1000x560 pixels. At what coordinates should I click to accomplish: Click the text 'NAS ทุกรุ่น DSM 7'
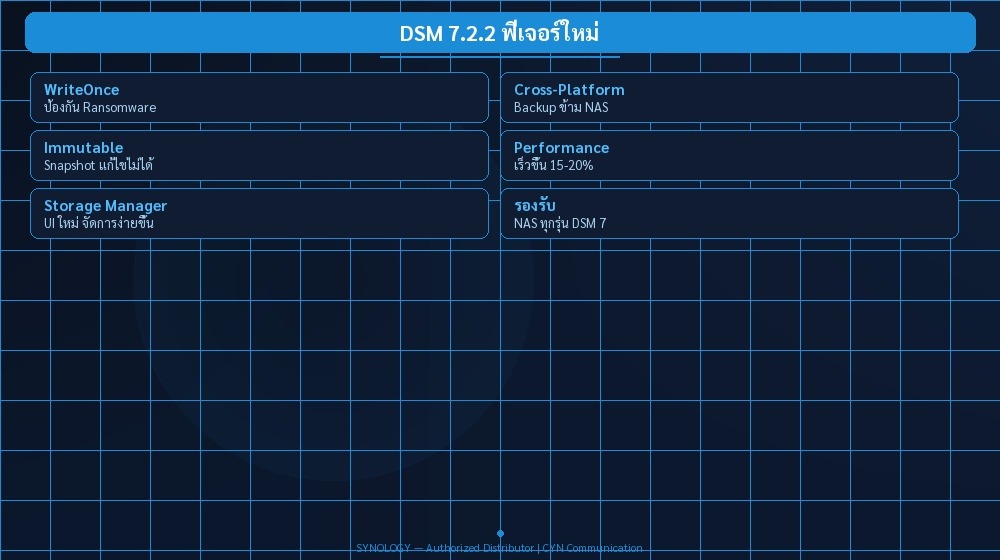pyautogui.click(x=560, y=223)
